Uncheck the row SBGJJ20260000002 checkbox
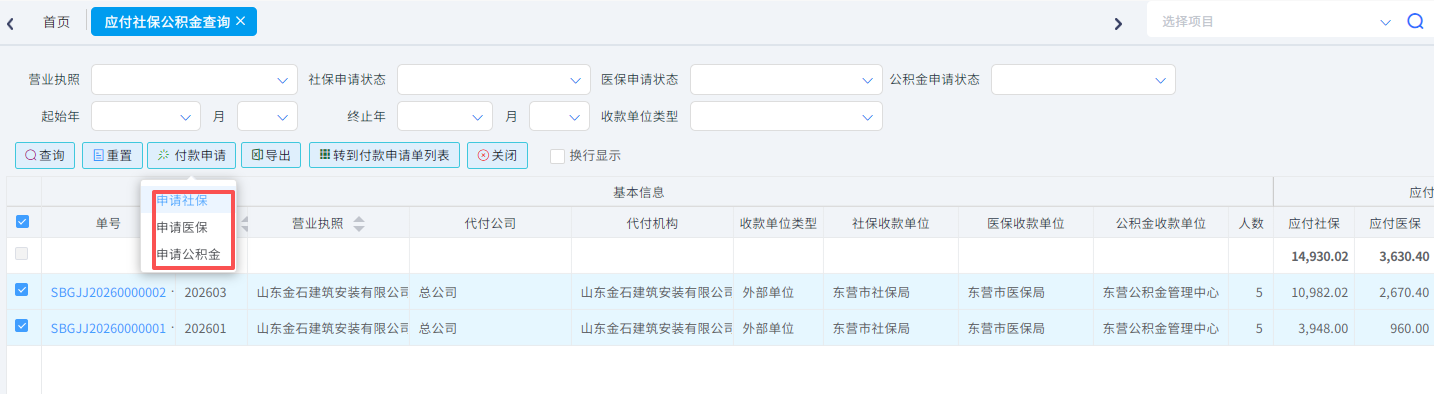 click(x=22, y=291)
